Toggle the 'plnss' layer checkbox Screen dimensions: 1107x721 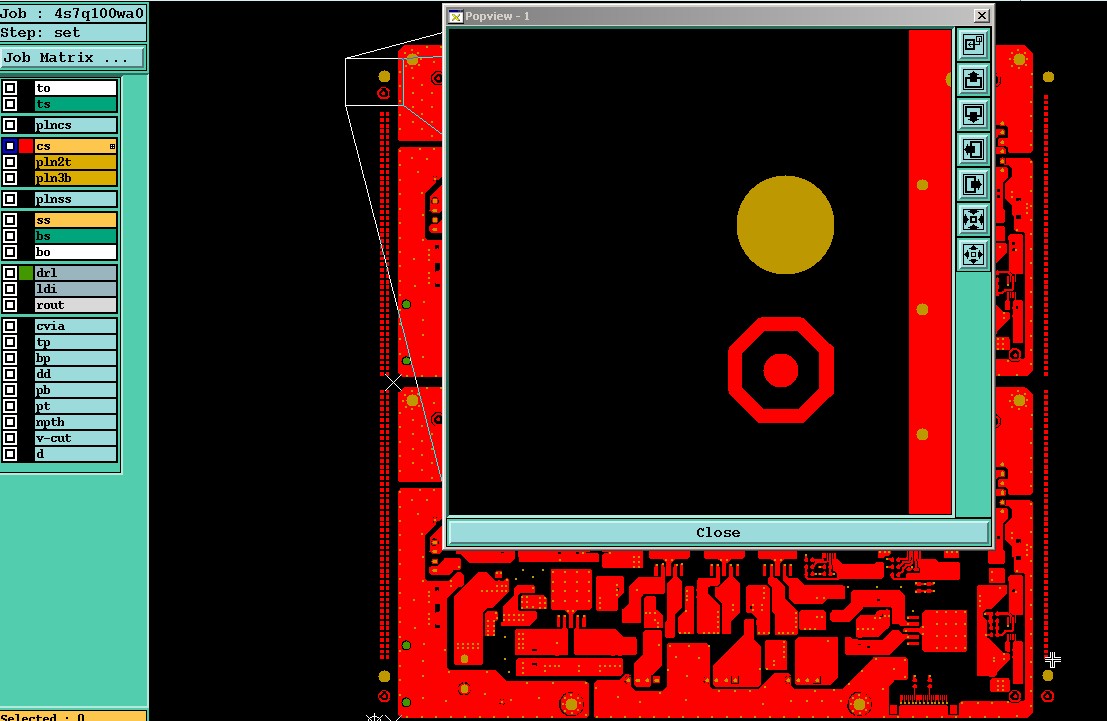coord(10,199)
